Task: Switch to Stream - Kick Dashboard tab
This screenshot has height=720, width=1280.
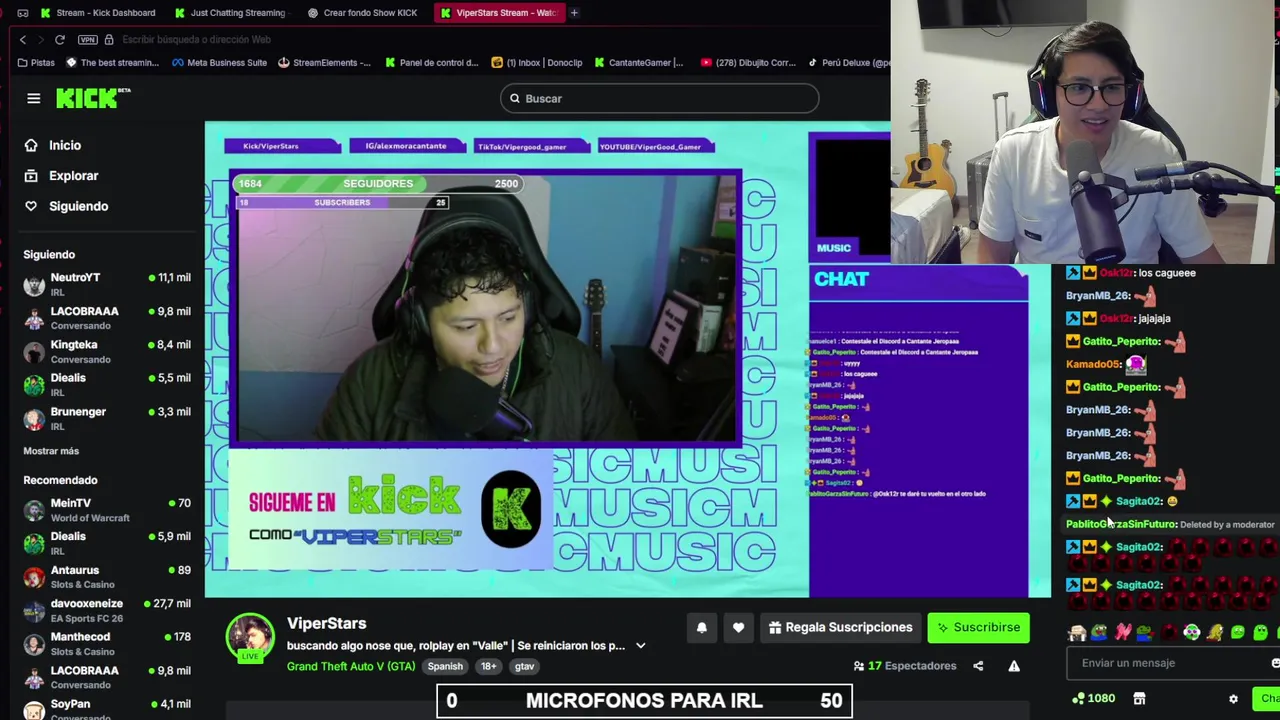Action: pos(98,12)
